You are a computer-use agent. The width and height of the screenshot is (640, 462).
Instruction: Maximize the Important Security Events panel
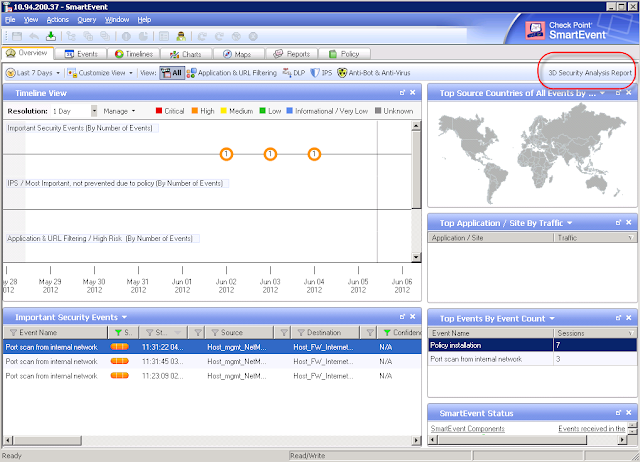point(402,317)
